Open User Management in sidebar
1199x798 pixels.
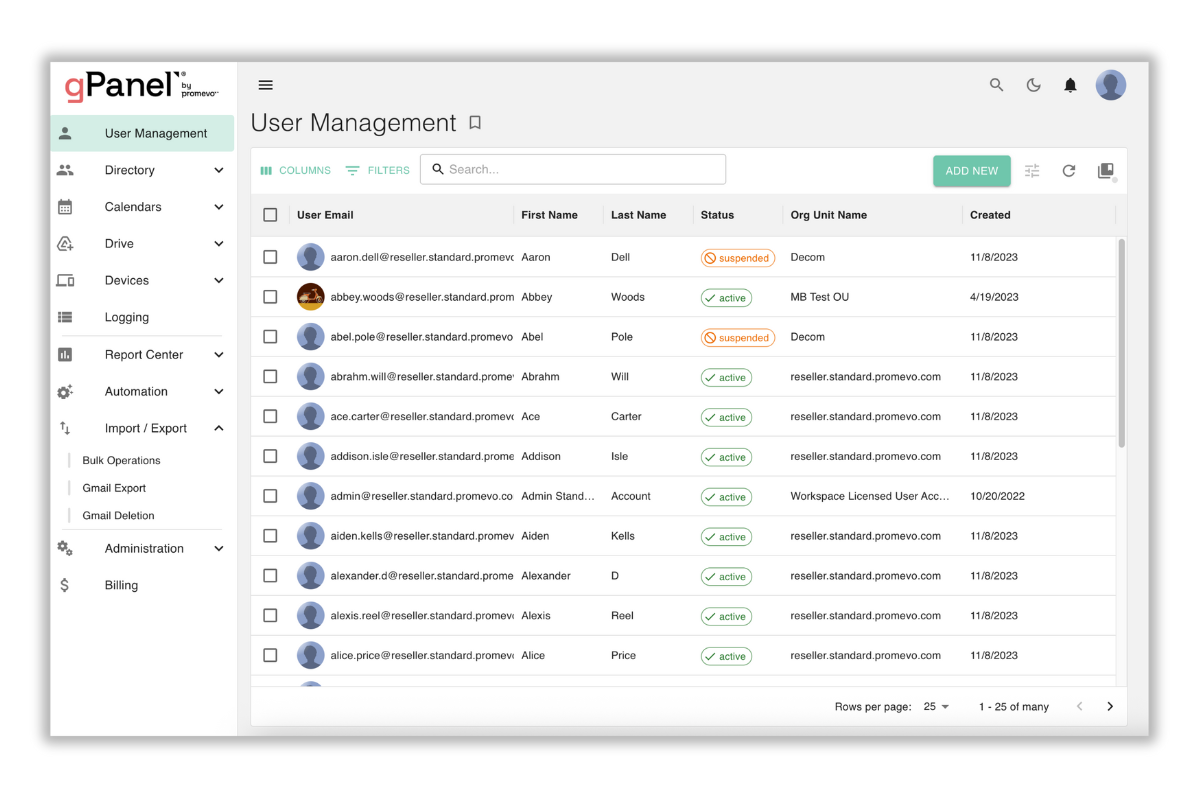tap(142, 133)
